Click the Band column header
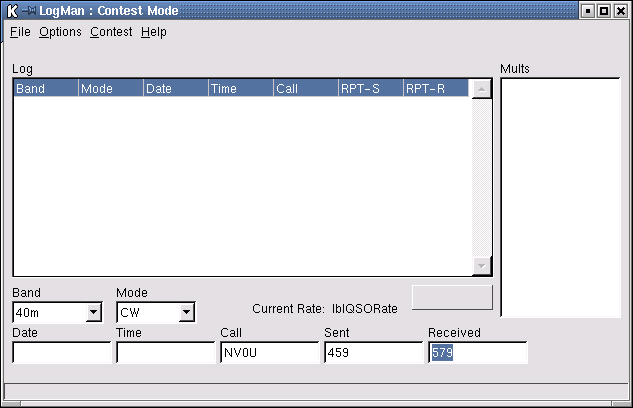The width and height of the screenshot is (633, 408). 45,89
